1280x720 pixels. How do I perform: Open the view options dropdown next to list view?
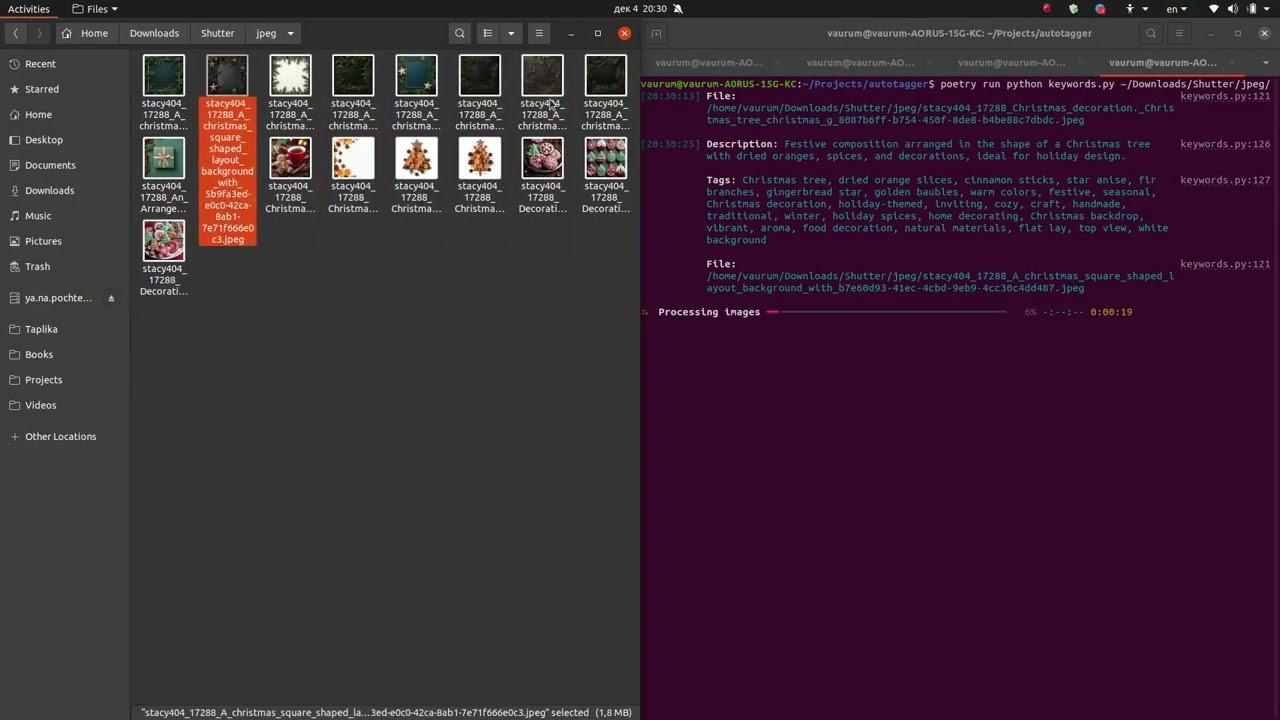(x=511, y=33)
